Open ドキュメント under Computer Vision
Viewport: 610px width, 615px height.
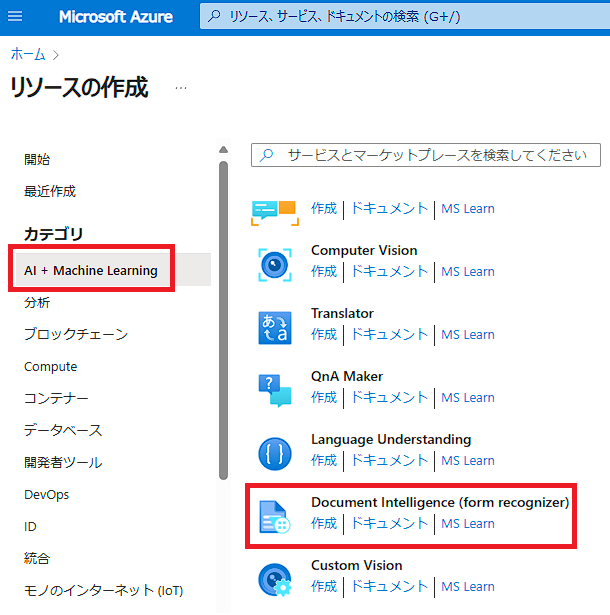point(389,271)
